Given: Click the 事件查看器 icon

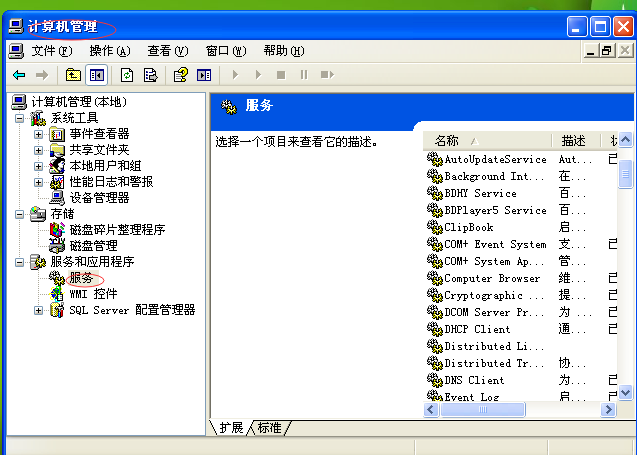Looking at the screenshot, I should (x=57, y=134).
